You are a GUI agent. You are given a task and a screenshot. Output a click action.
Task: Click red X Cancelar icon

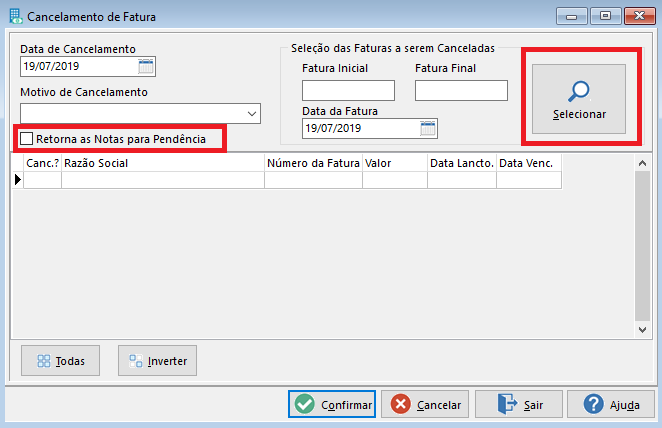400,404
